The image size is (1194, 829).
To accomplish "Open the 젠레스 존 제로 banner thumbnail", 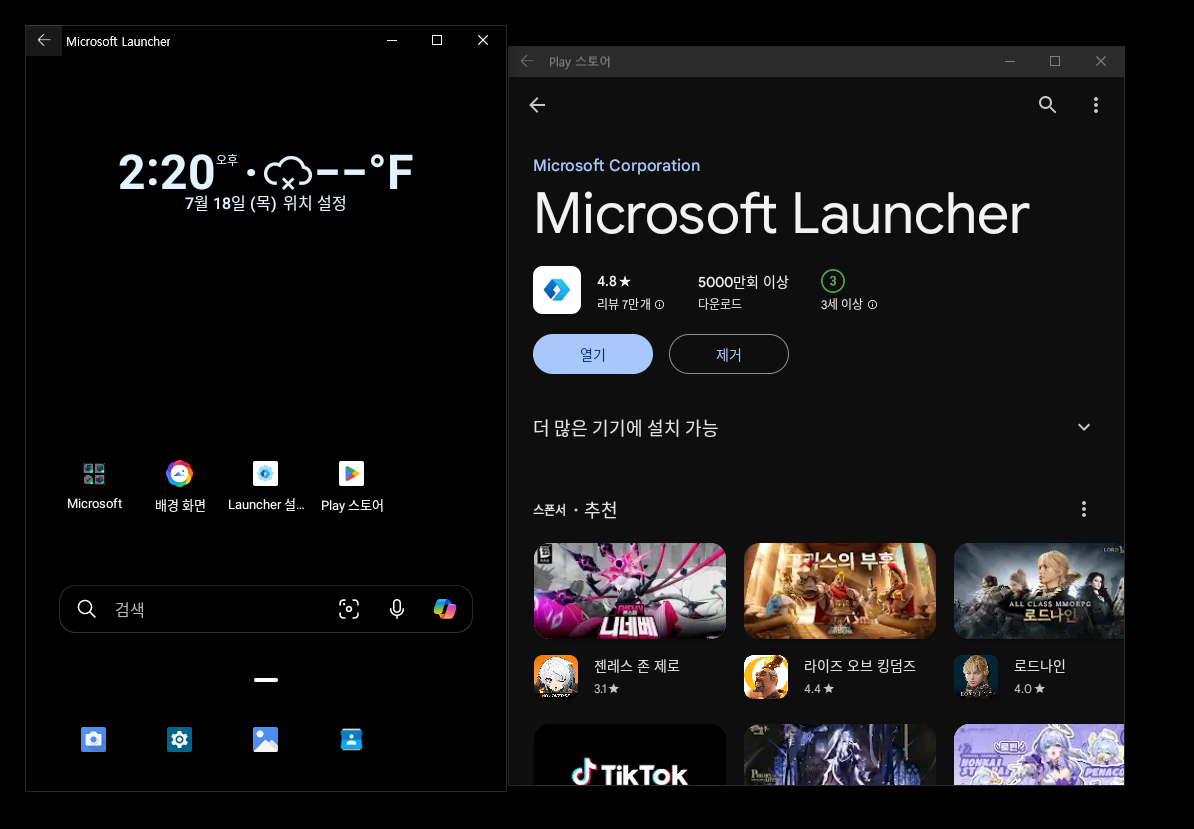I will pyautogui.click(x=630, y=591).
